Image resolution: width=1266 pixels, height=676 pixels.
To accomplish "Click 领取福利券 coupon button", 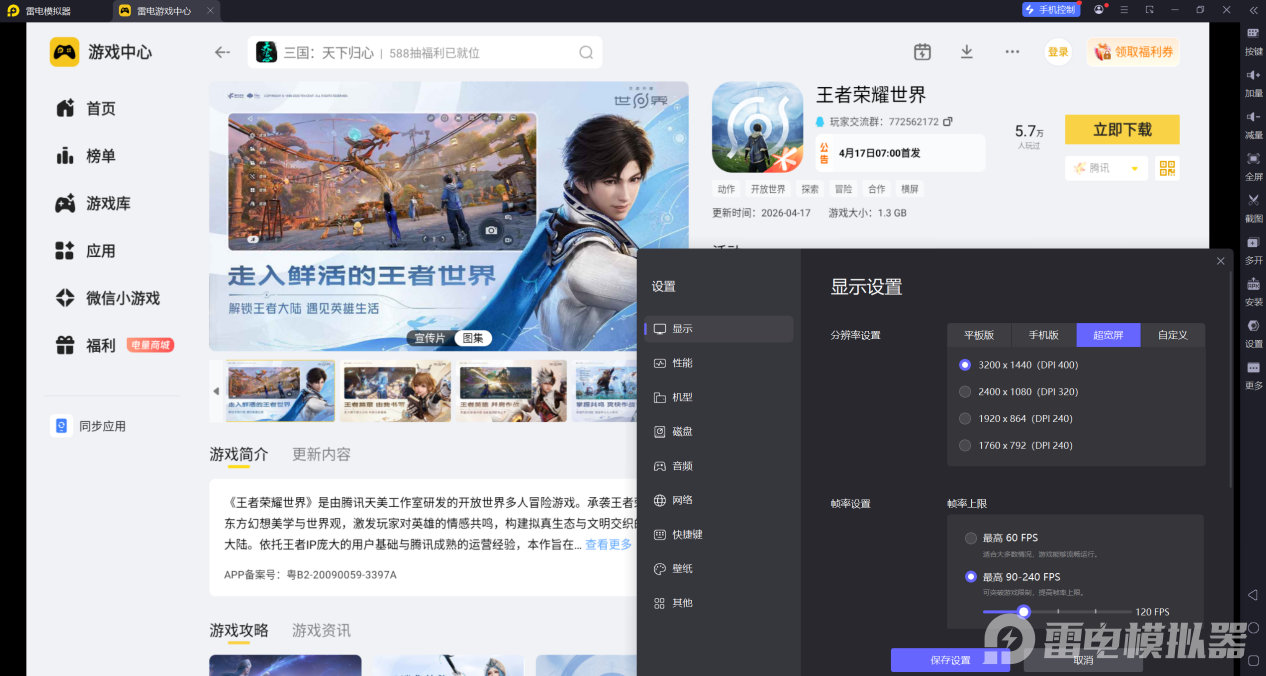I will point(1133,52).
